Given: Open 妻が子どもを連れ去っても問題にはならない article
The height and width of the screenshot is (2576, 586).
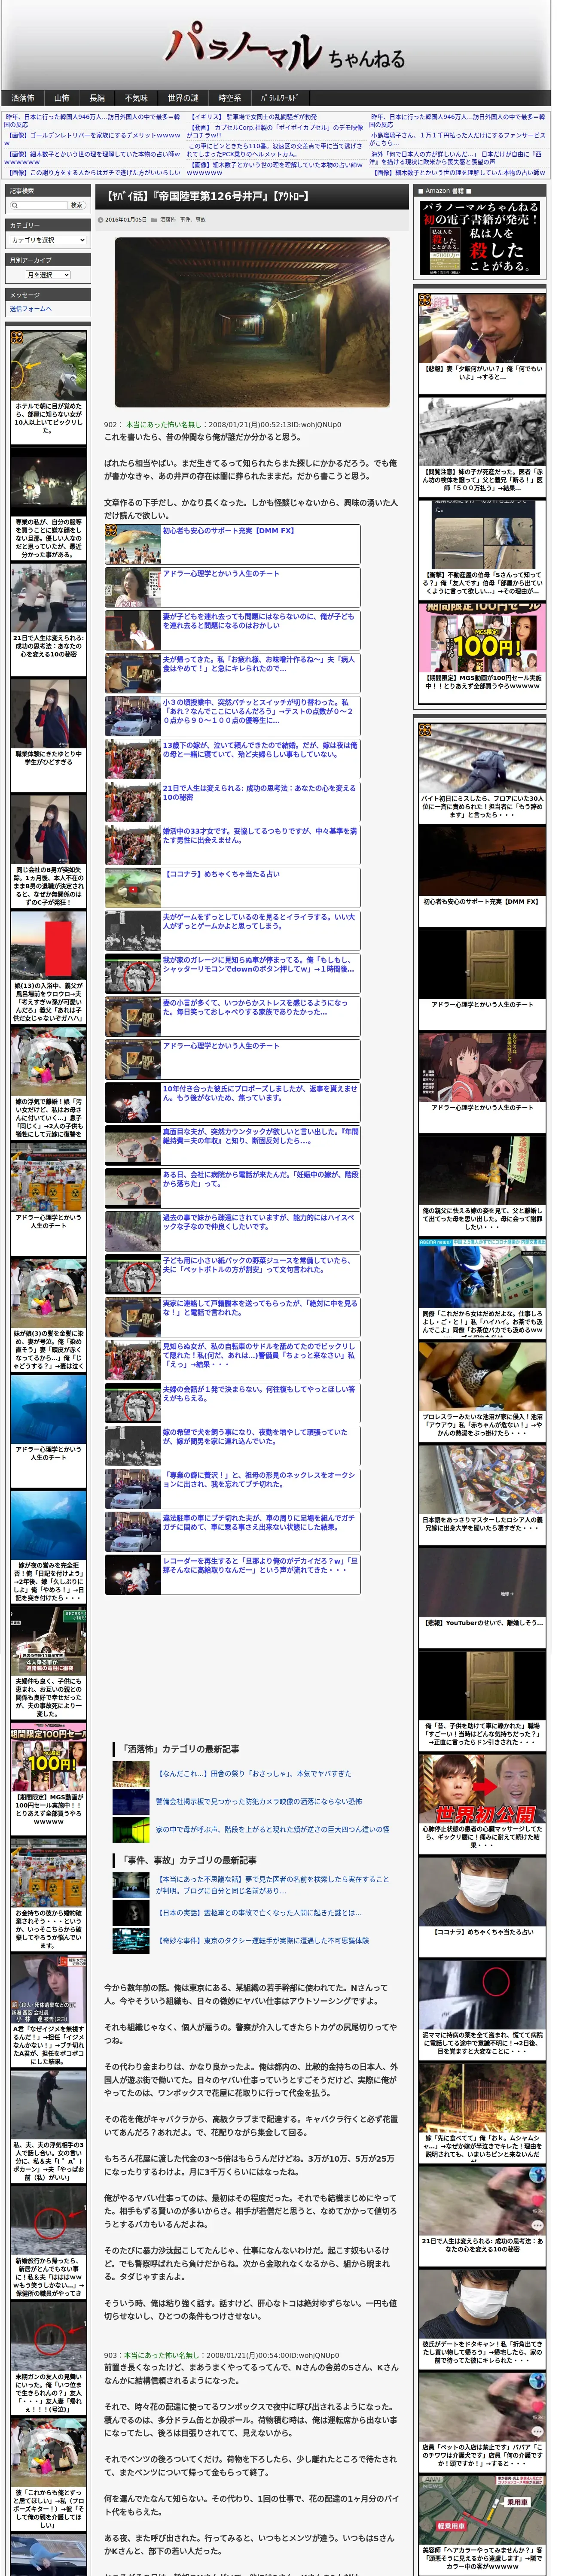Looking at the screenshot, I should click(x=258, y=621).
